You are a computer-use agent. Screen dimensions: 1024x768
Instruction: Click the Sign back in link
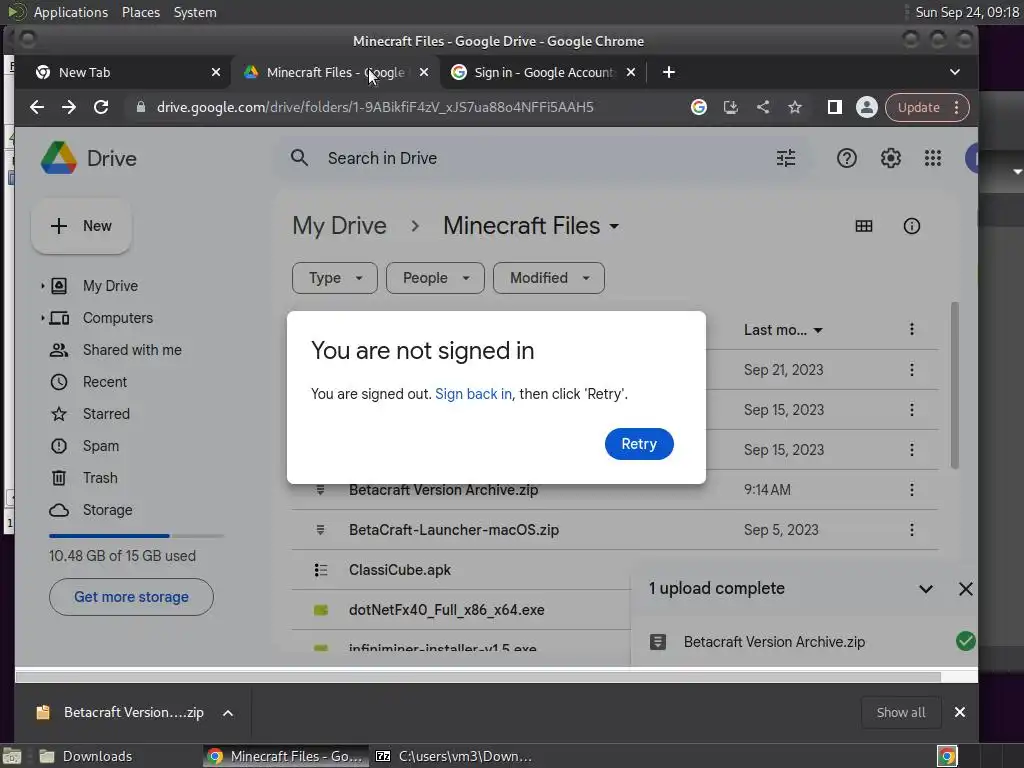click(473, 394)
